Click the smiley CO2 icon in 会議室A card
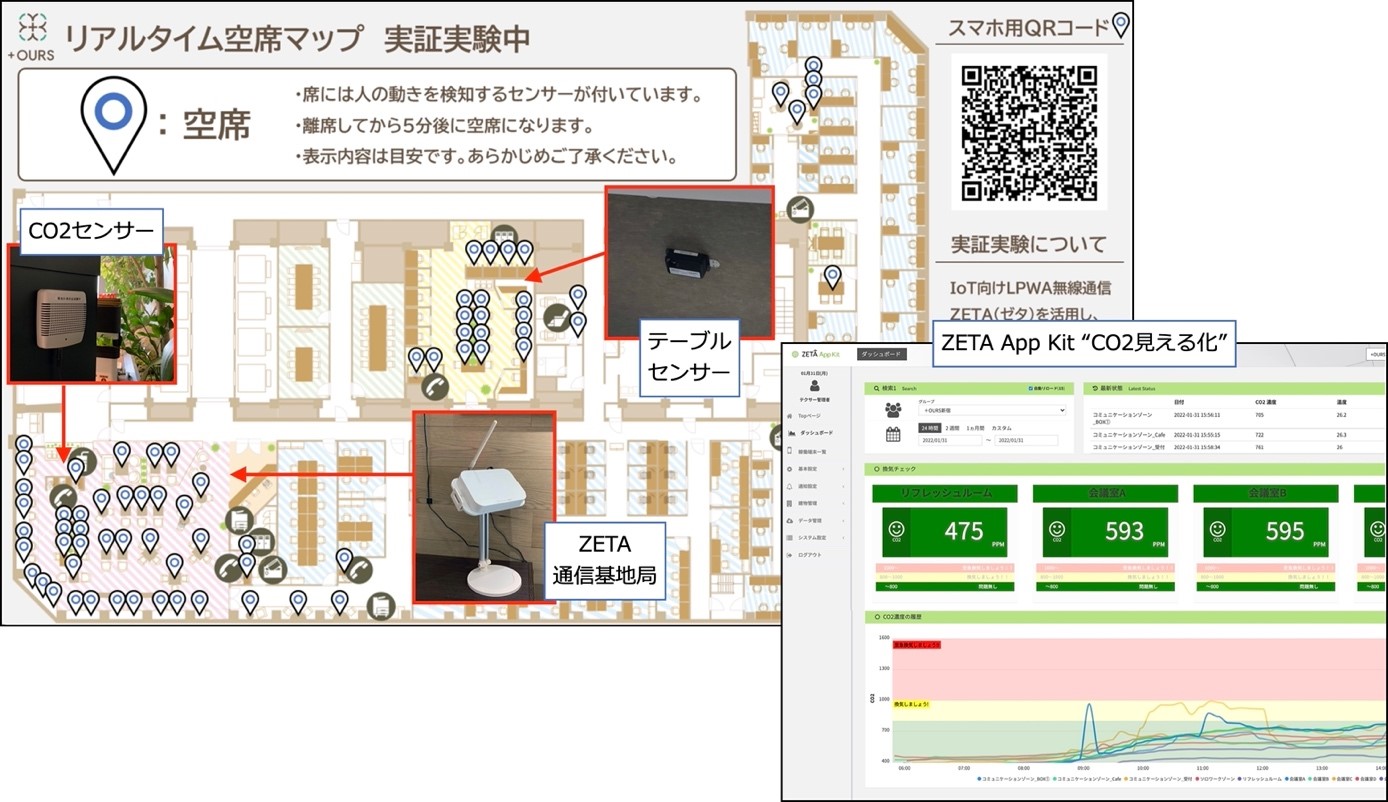Screen dimensions: 1388x802 1057,530
